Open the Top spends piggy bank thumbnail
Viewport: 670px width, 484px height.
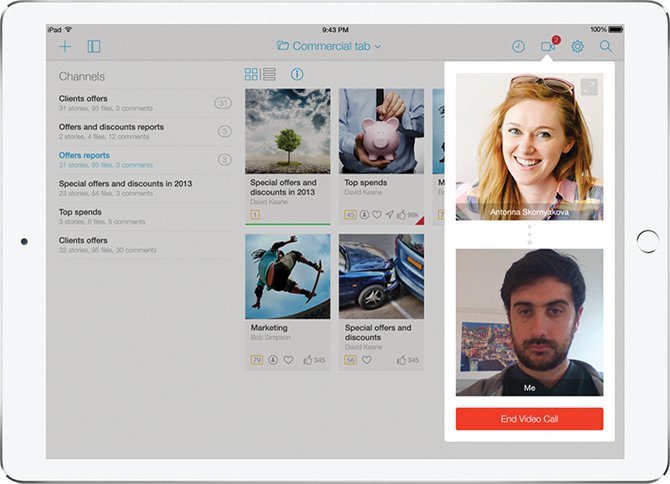[381, 131]
